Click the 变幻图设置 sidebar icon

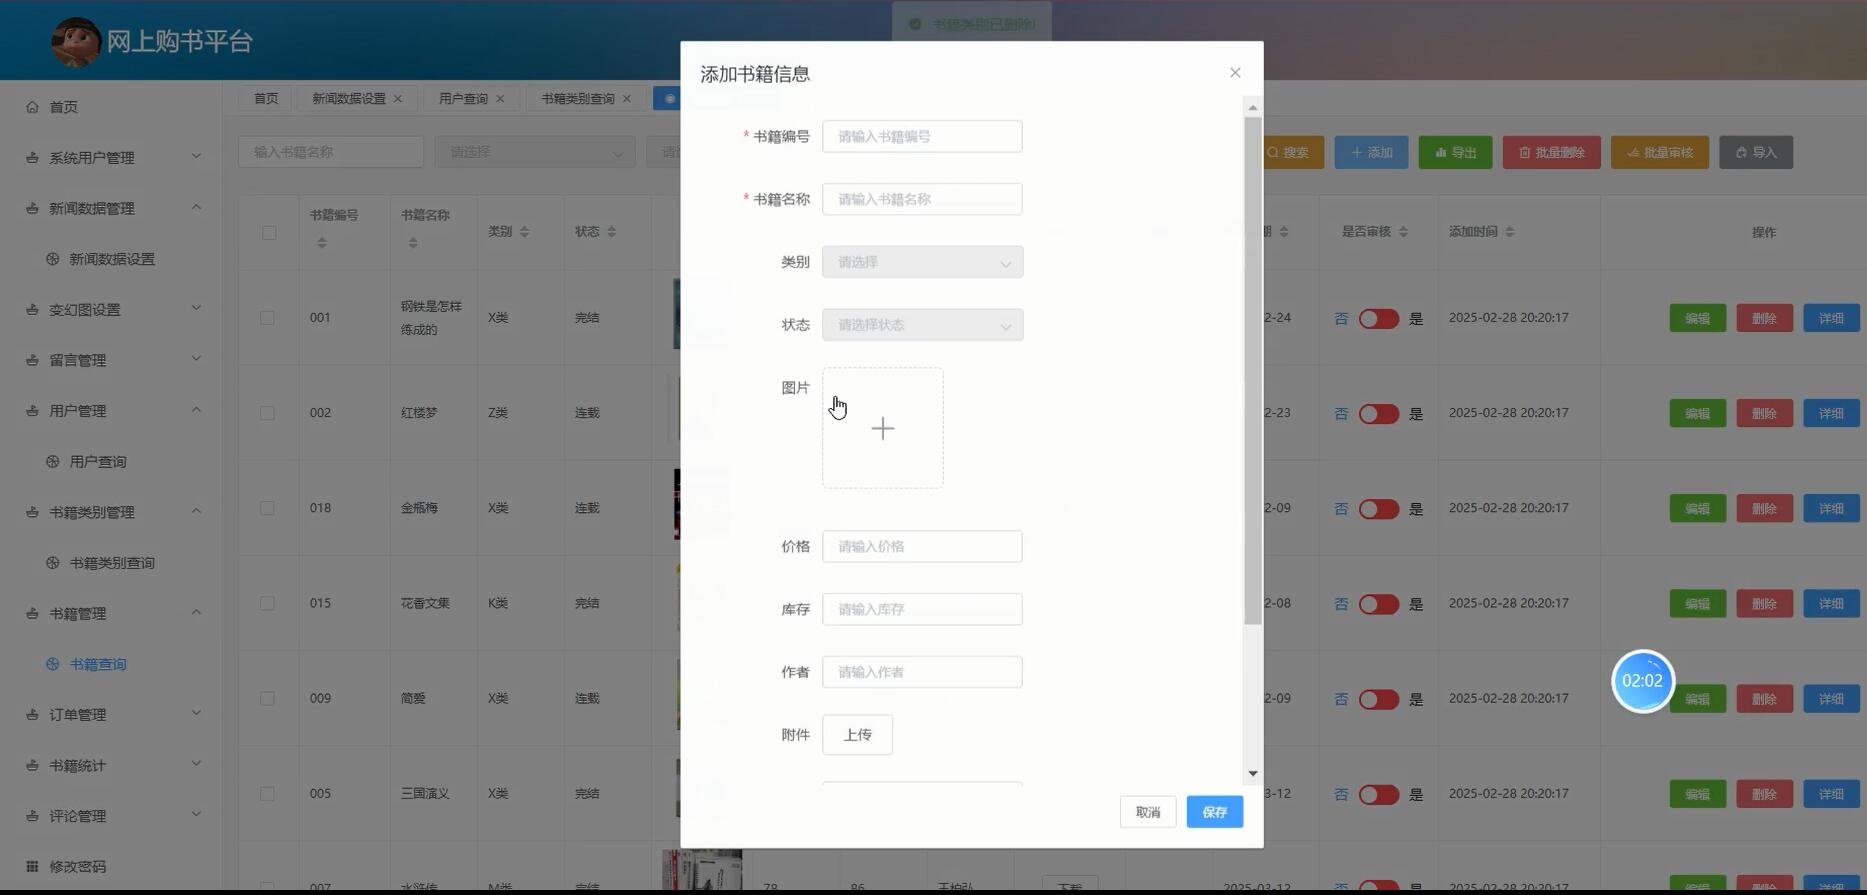pos(32,310)
